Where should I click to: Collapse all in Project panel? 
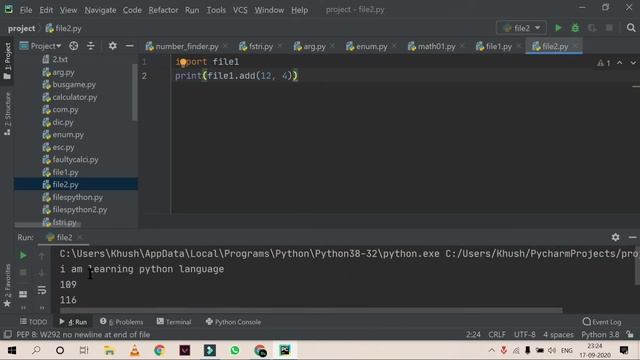pos(91,46)
